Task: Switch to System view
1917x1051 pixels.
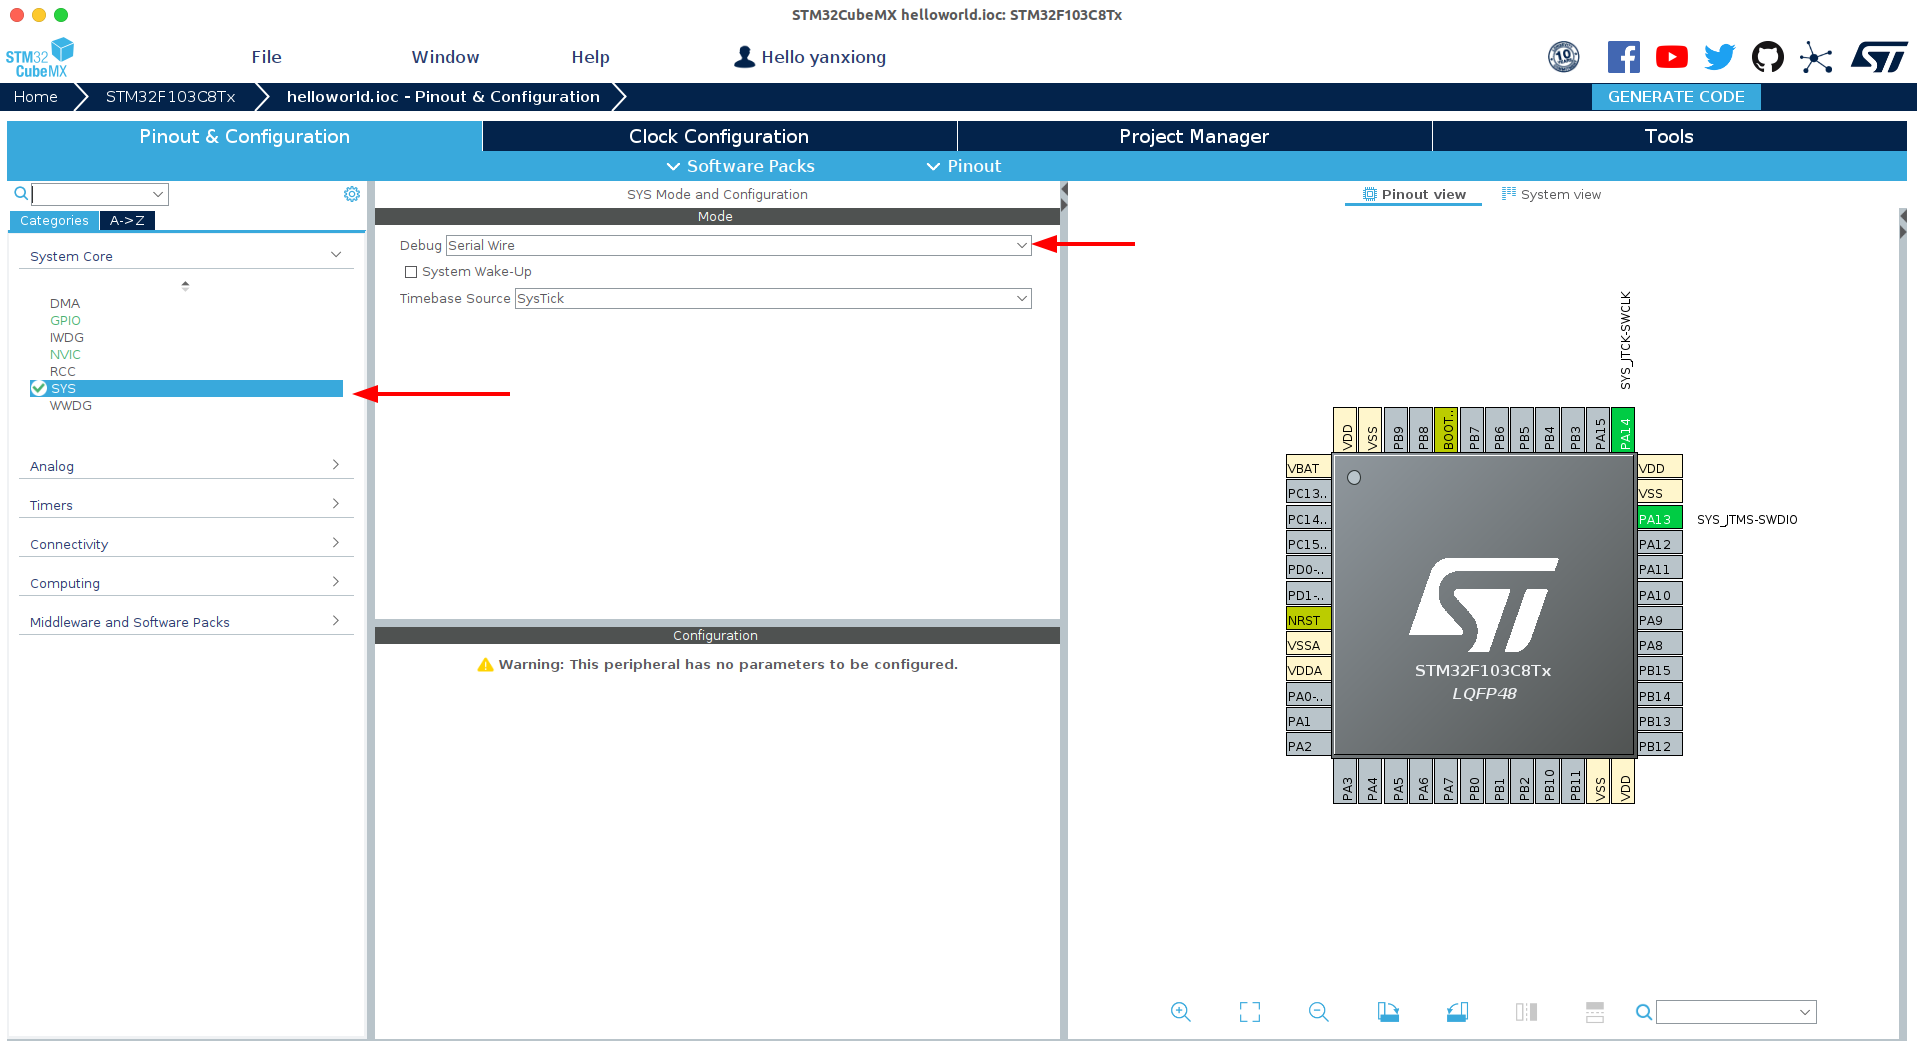Action: (x=1551, y=194)
